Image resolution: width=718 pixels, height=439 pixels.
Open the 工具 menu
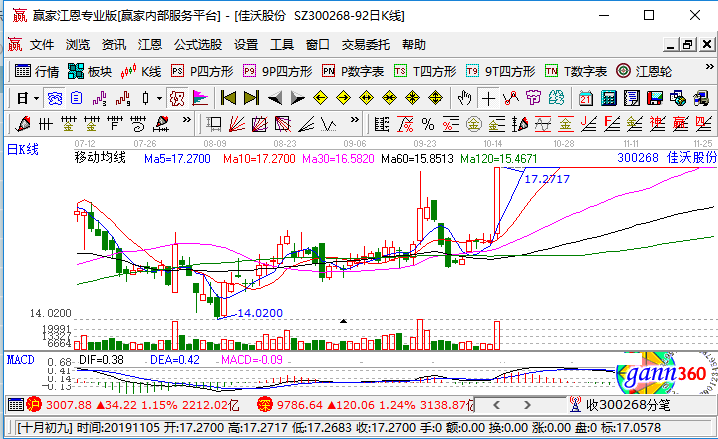click(282, 44)
